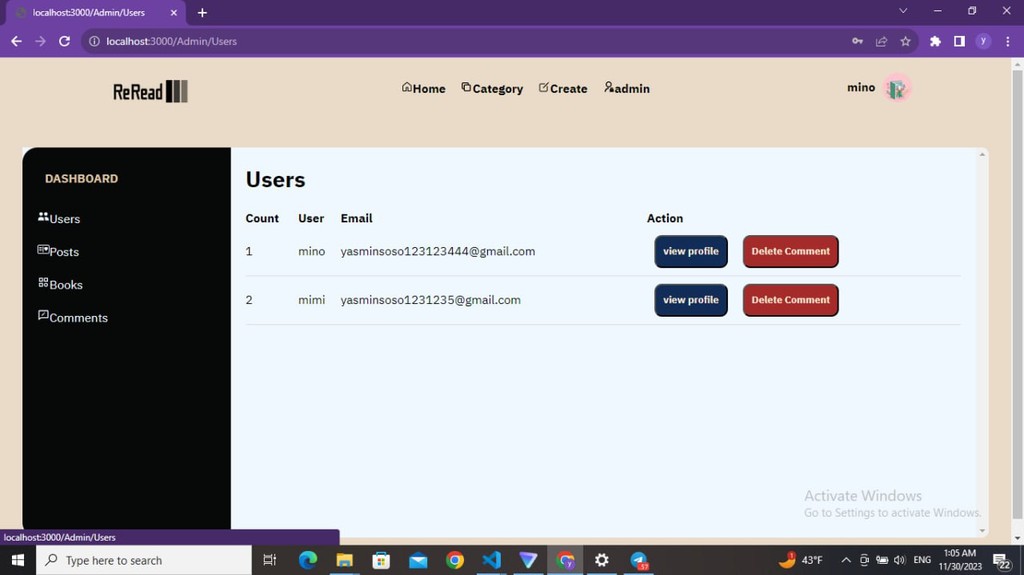Select the localhost:3000/Admin/Users tab
1024x575 pixels.
pyautogui.click(x=95, y=12)
